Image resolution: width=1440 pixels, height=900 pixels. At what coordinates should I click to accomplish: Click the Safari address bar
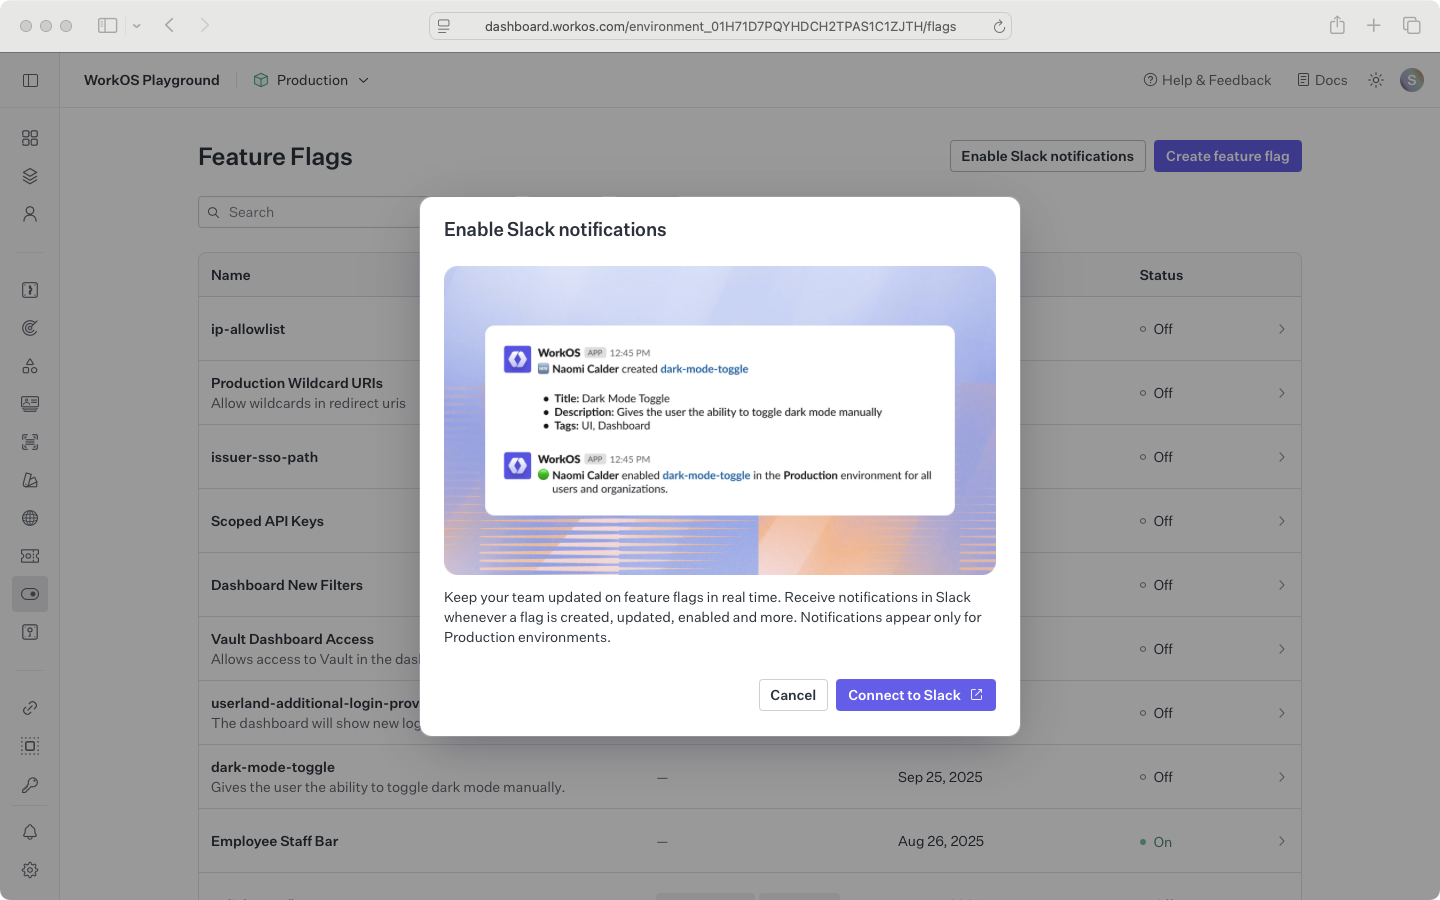[x=720, y=26]
